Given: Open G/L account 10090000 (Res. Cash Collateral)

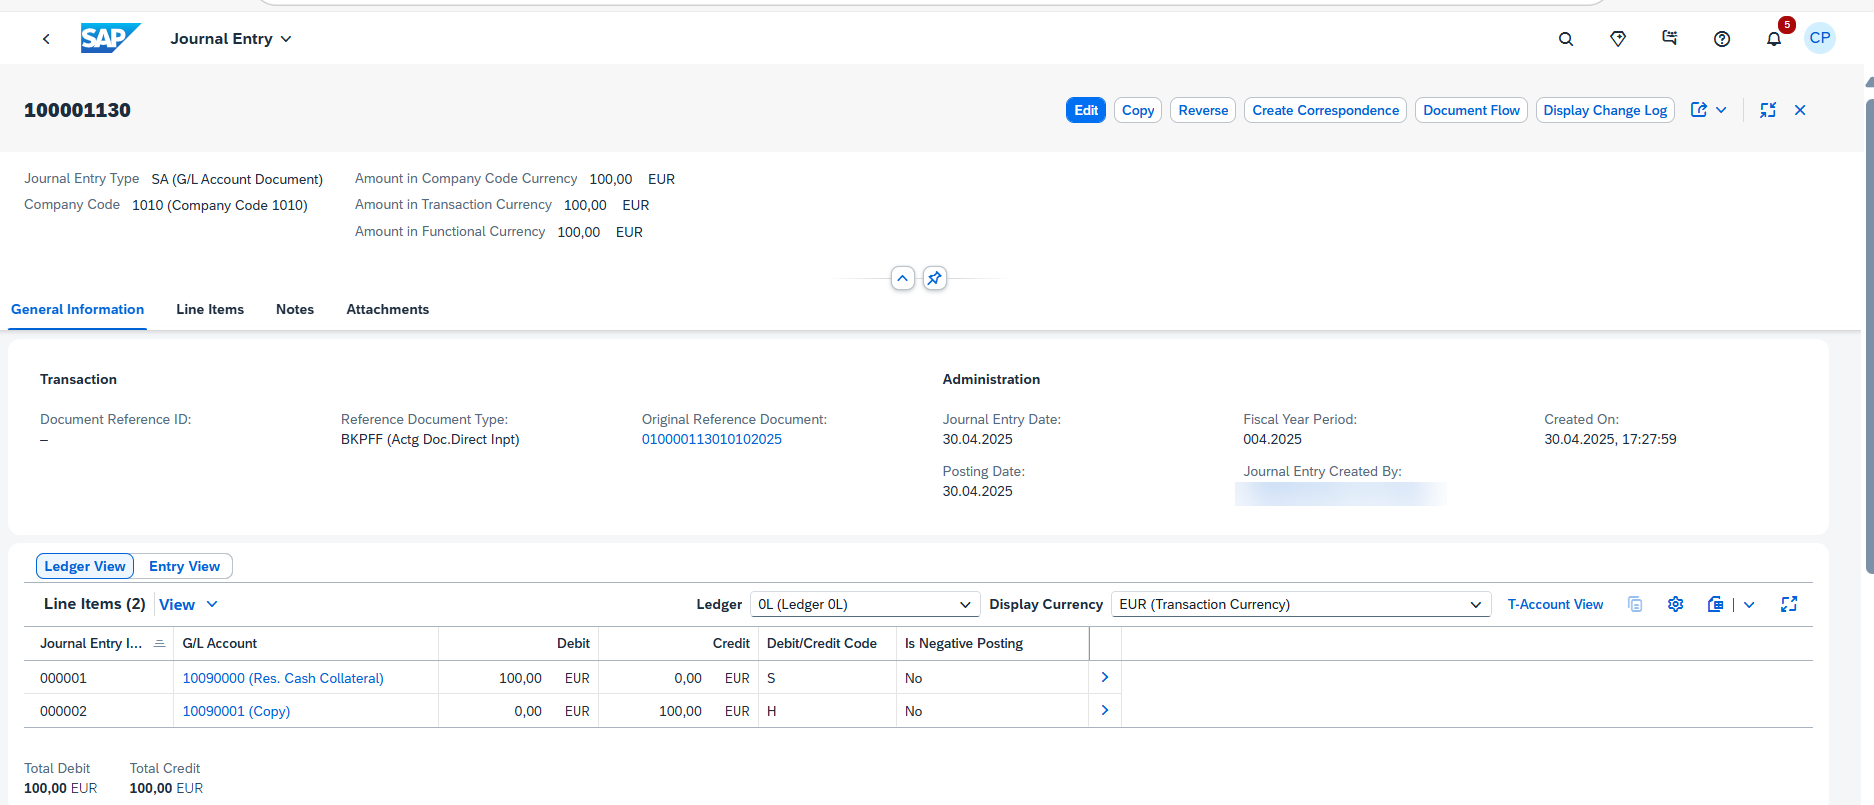Looking at the screenshot, I should (283, 678).
